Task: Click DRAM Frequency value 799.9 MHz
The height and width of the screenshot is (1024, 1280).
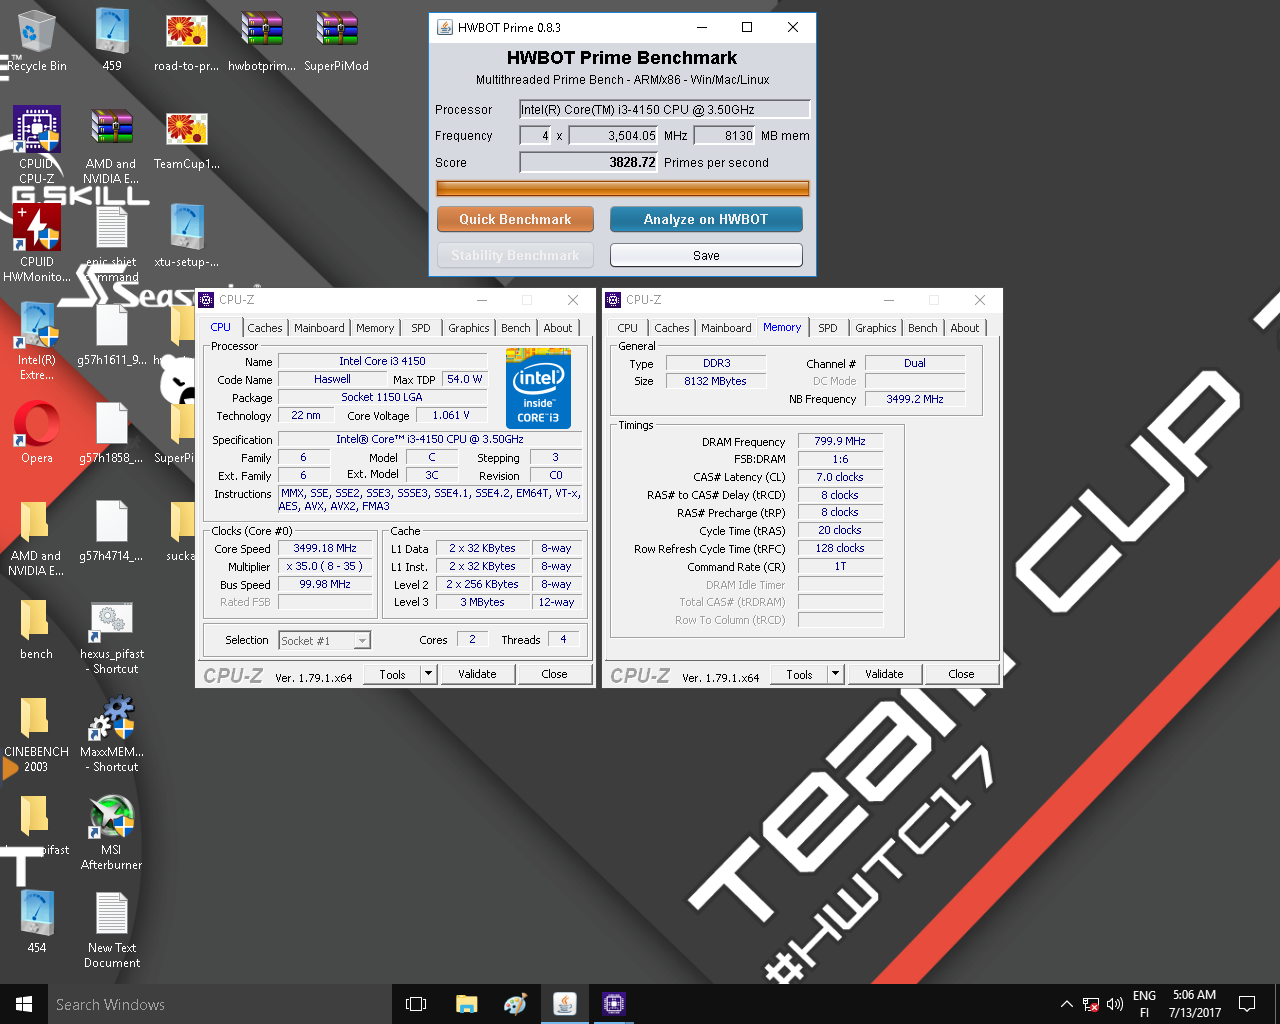Action: [x=840, y=441]
